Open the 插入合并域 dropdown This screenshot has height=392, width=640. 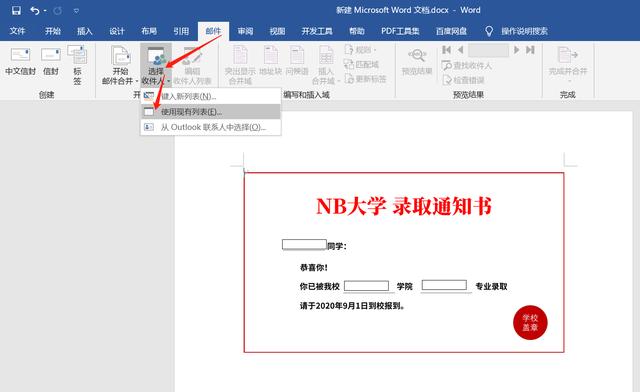[x=326, y=65]
